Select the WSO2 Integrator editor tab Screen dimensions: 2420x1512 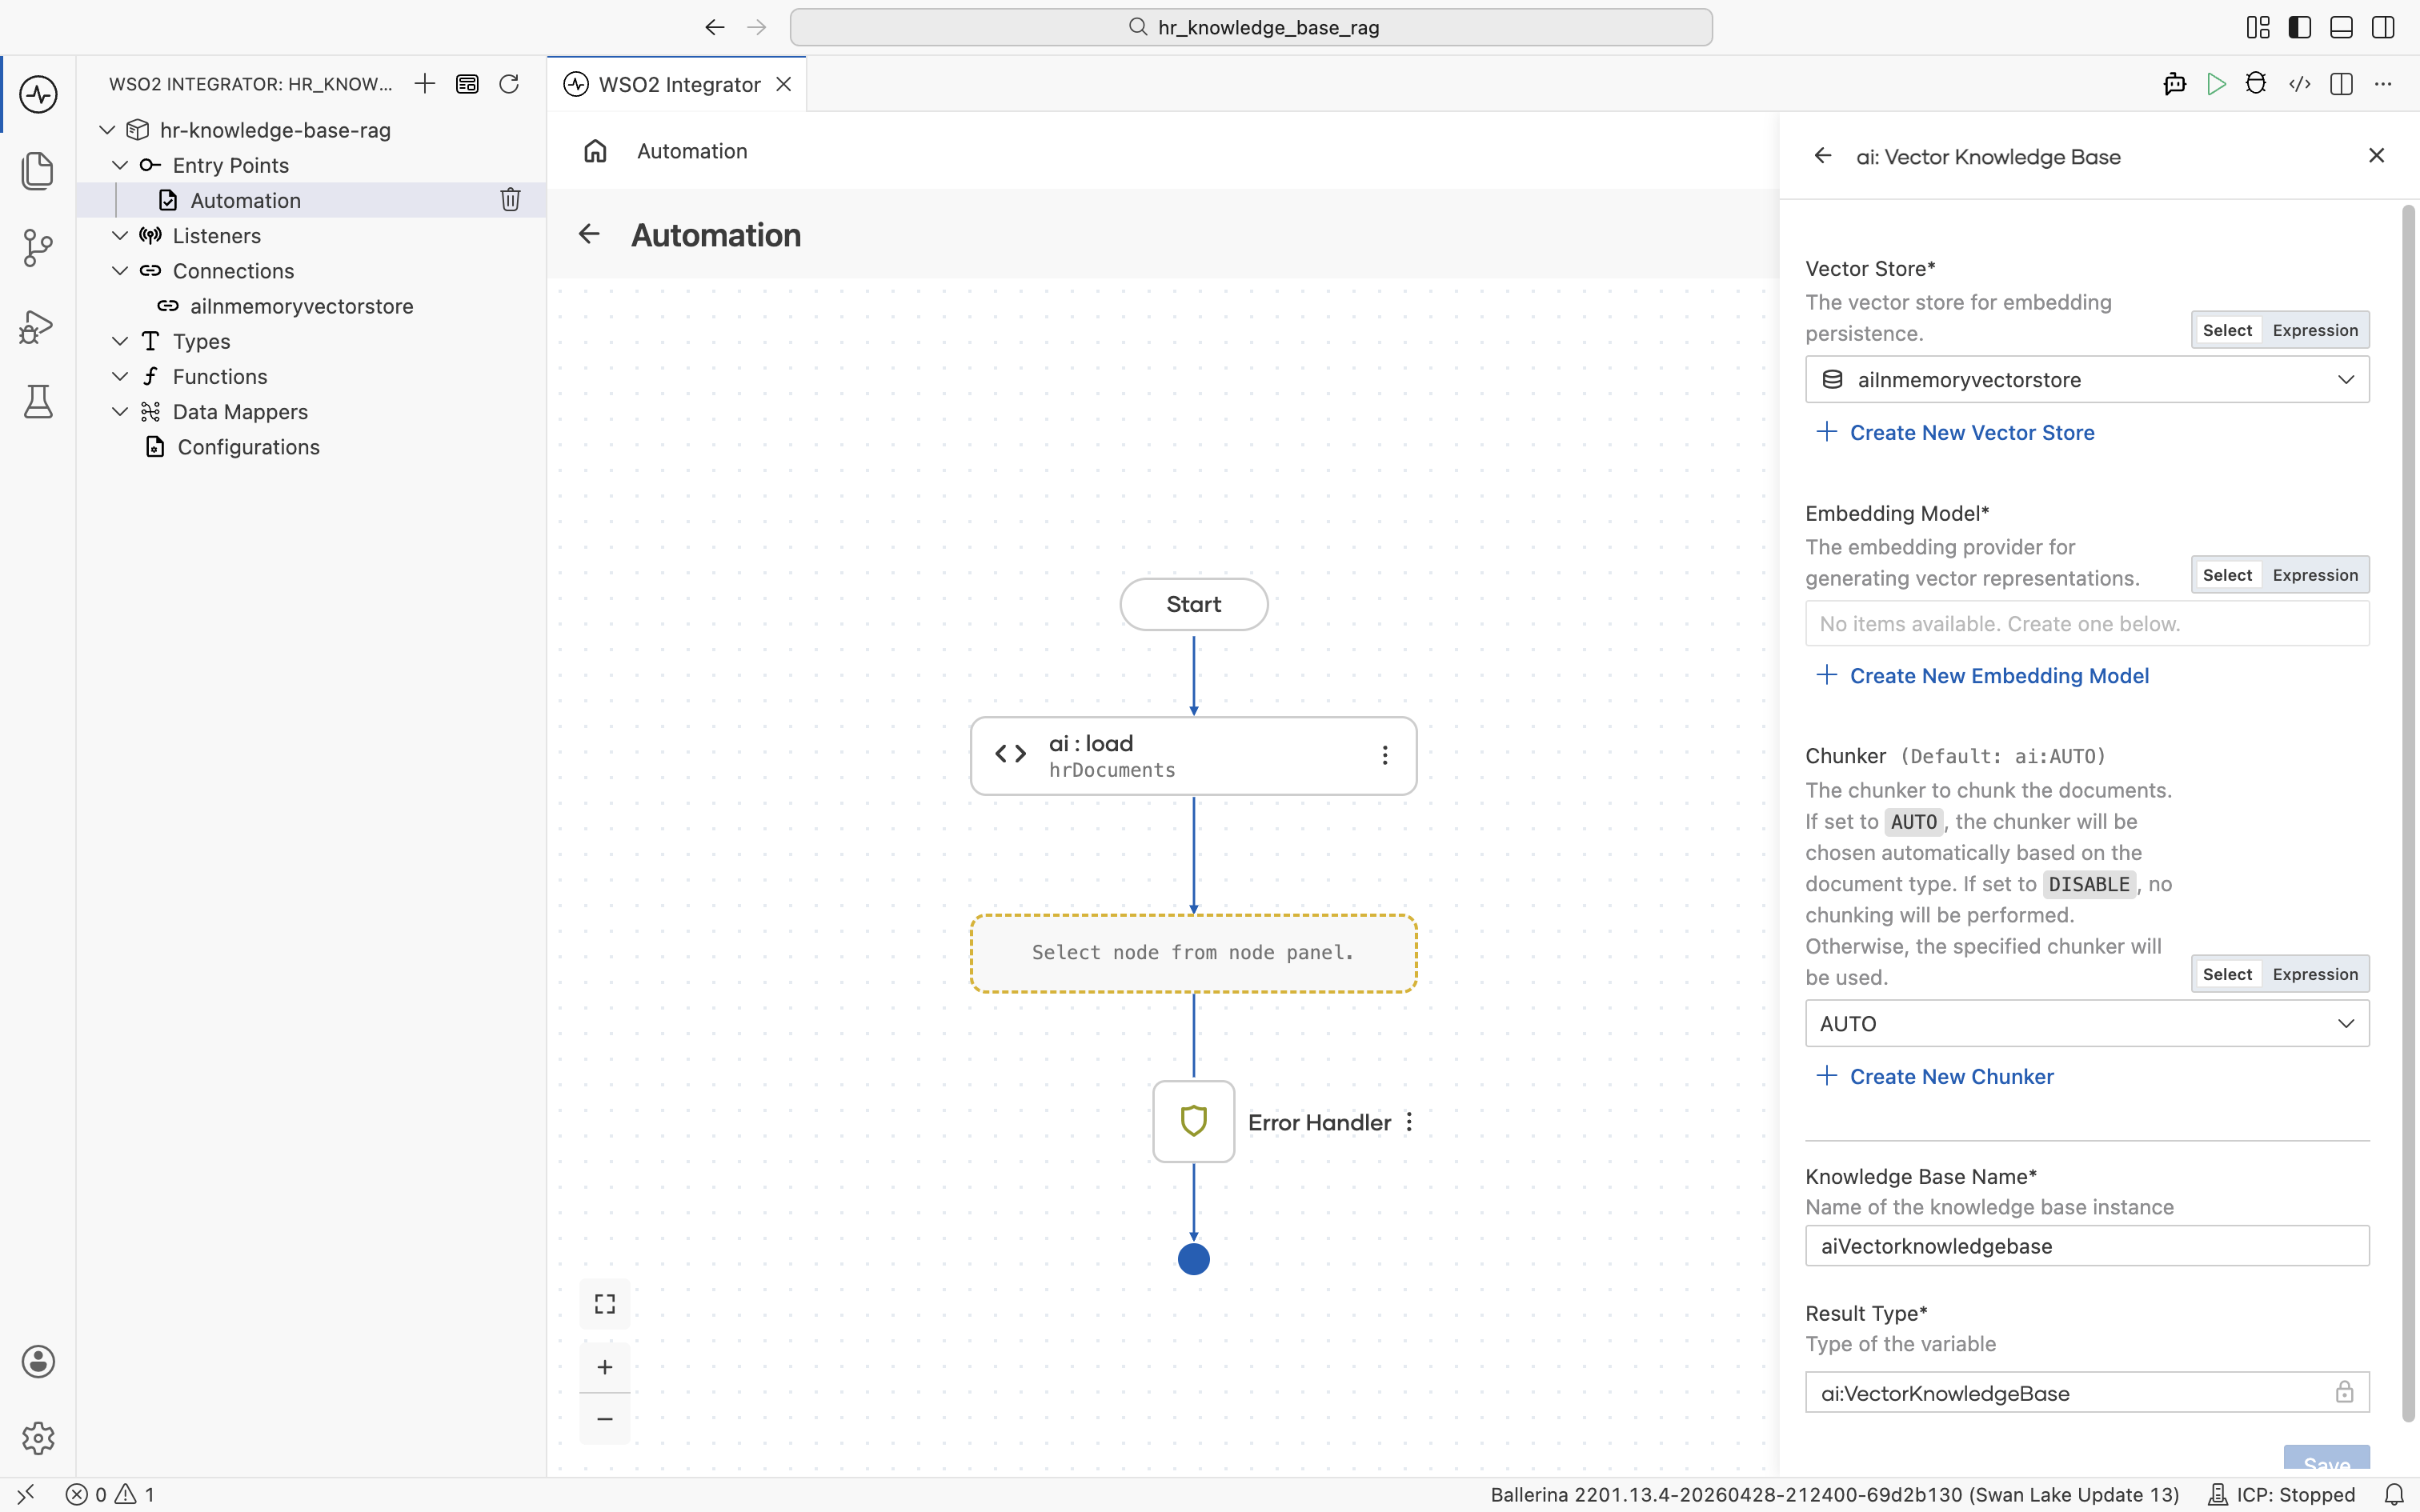click(x=679, y=85)
